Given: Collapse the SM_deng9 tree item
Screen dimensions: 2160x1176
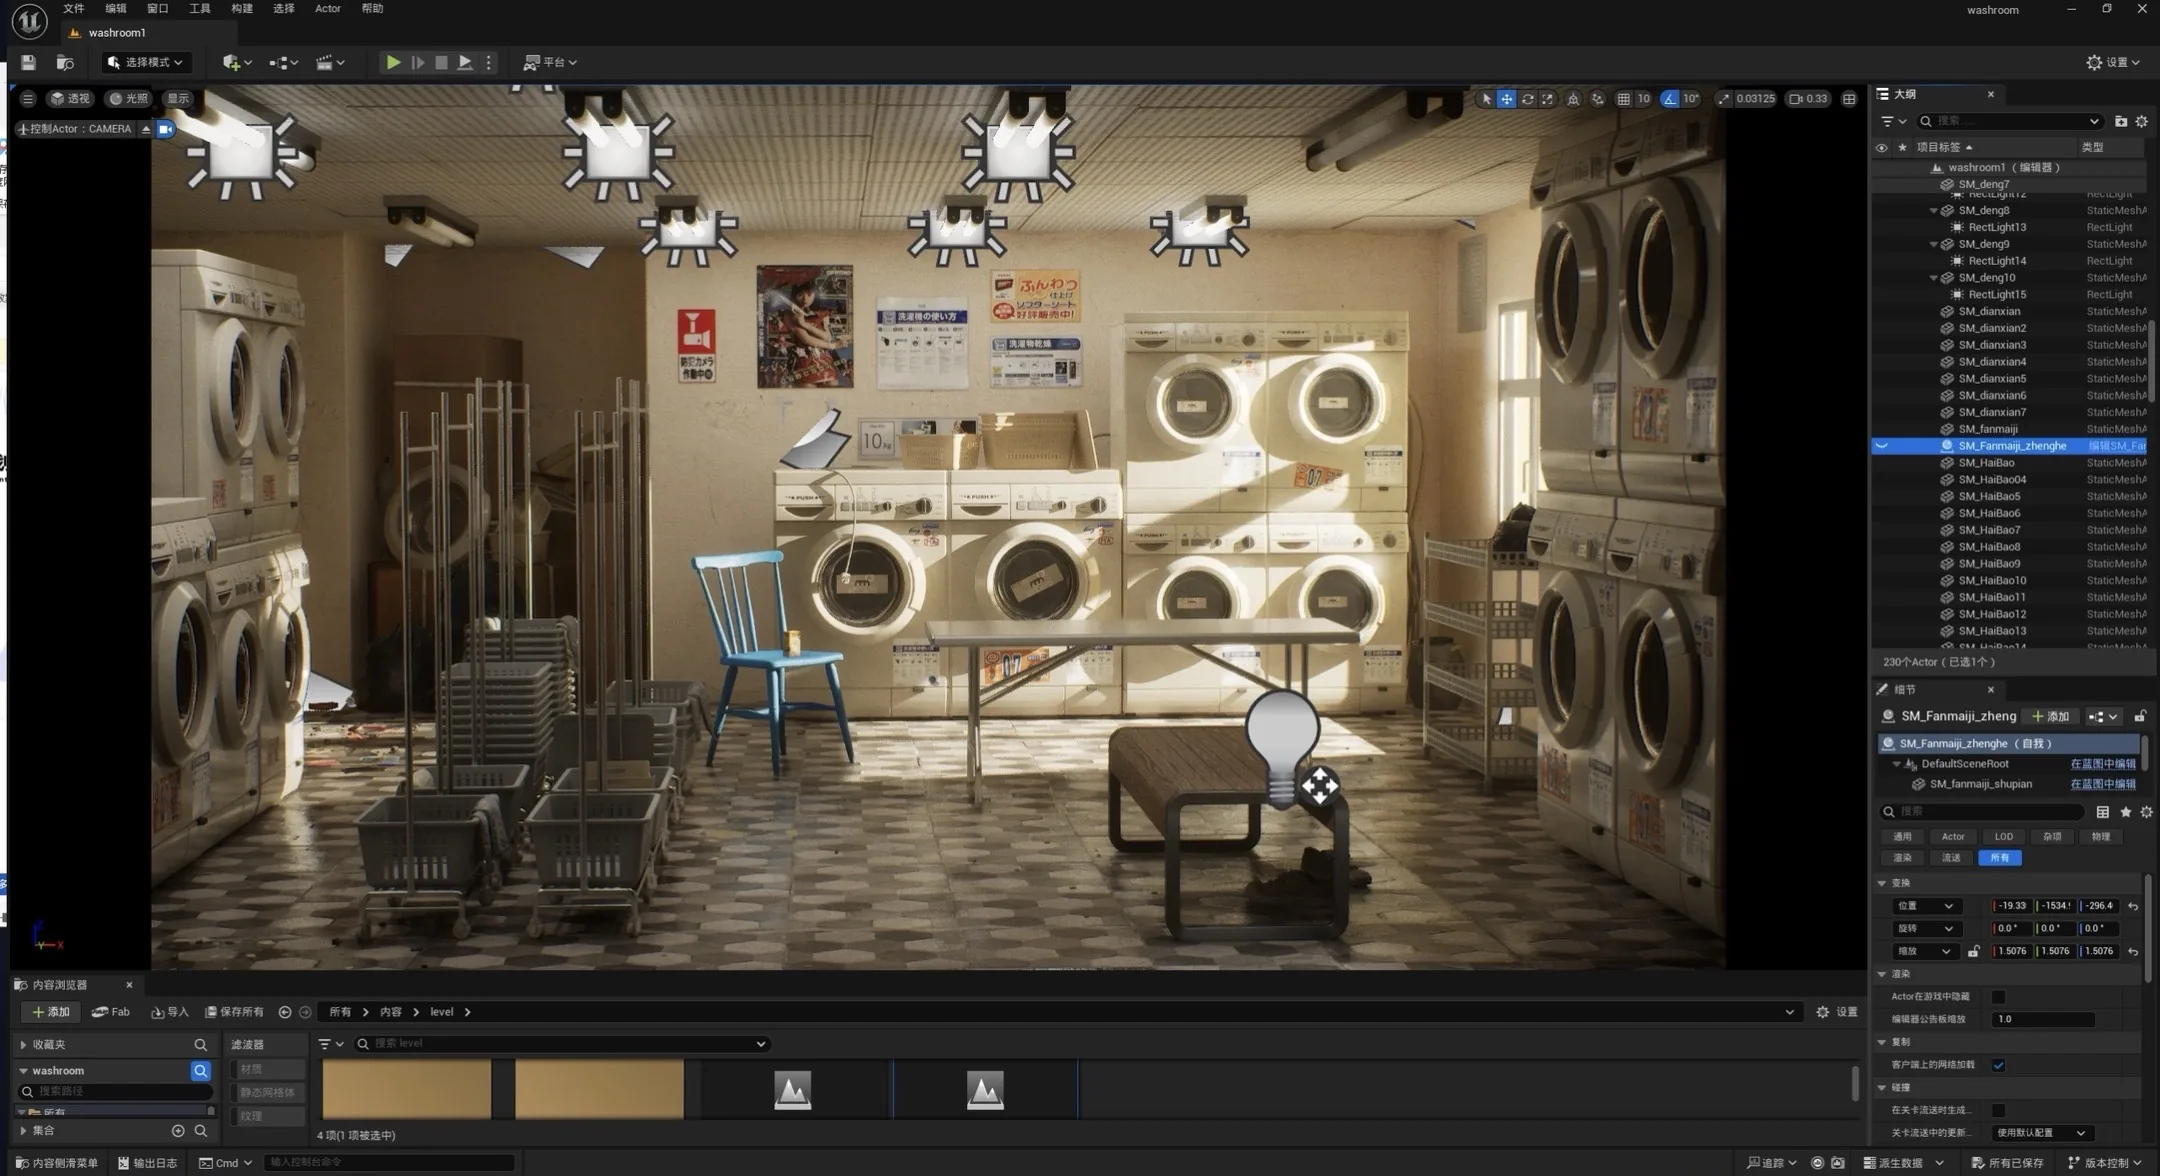Looking at the screenshot, I should coord(1934,244).
